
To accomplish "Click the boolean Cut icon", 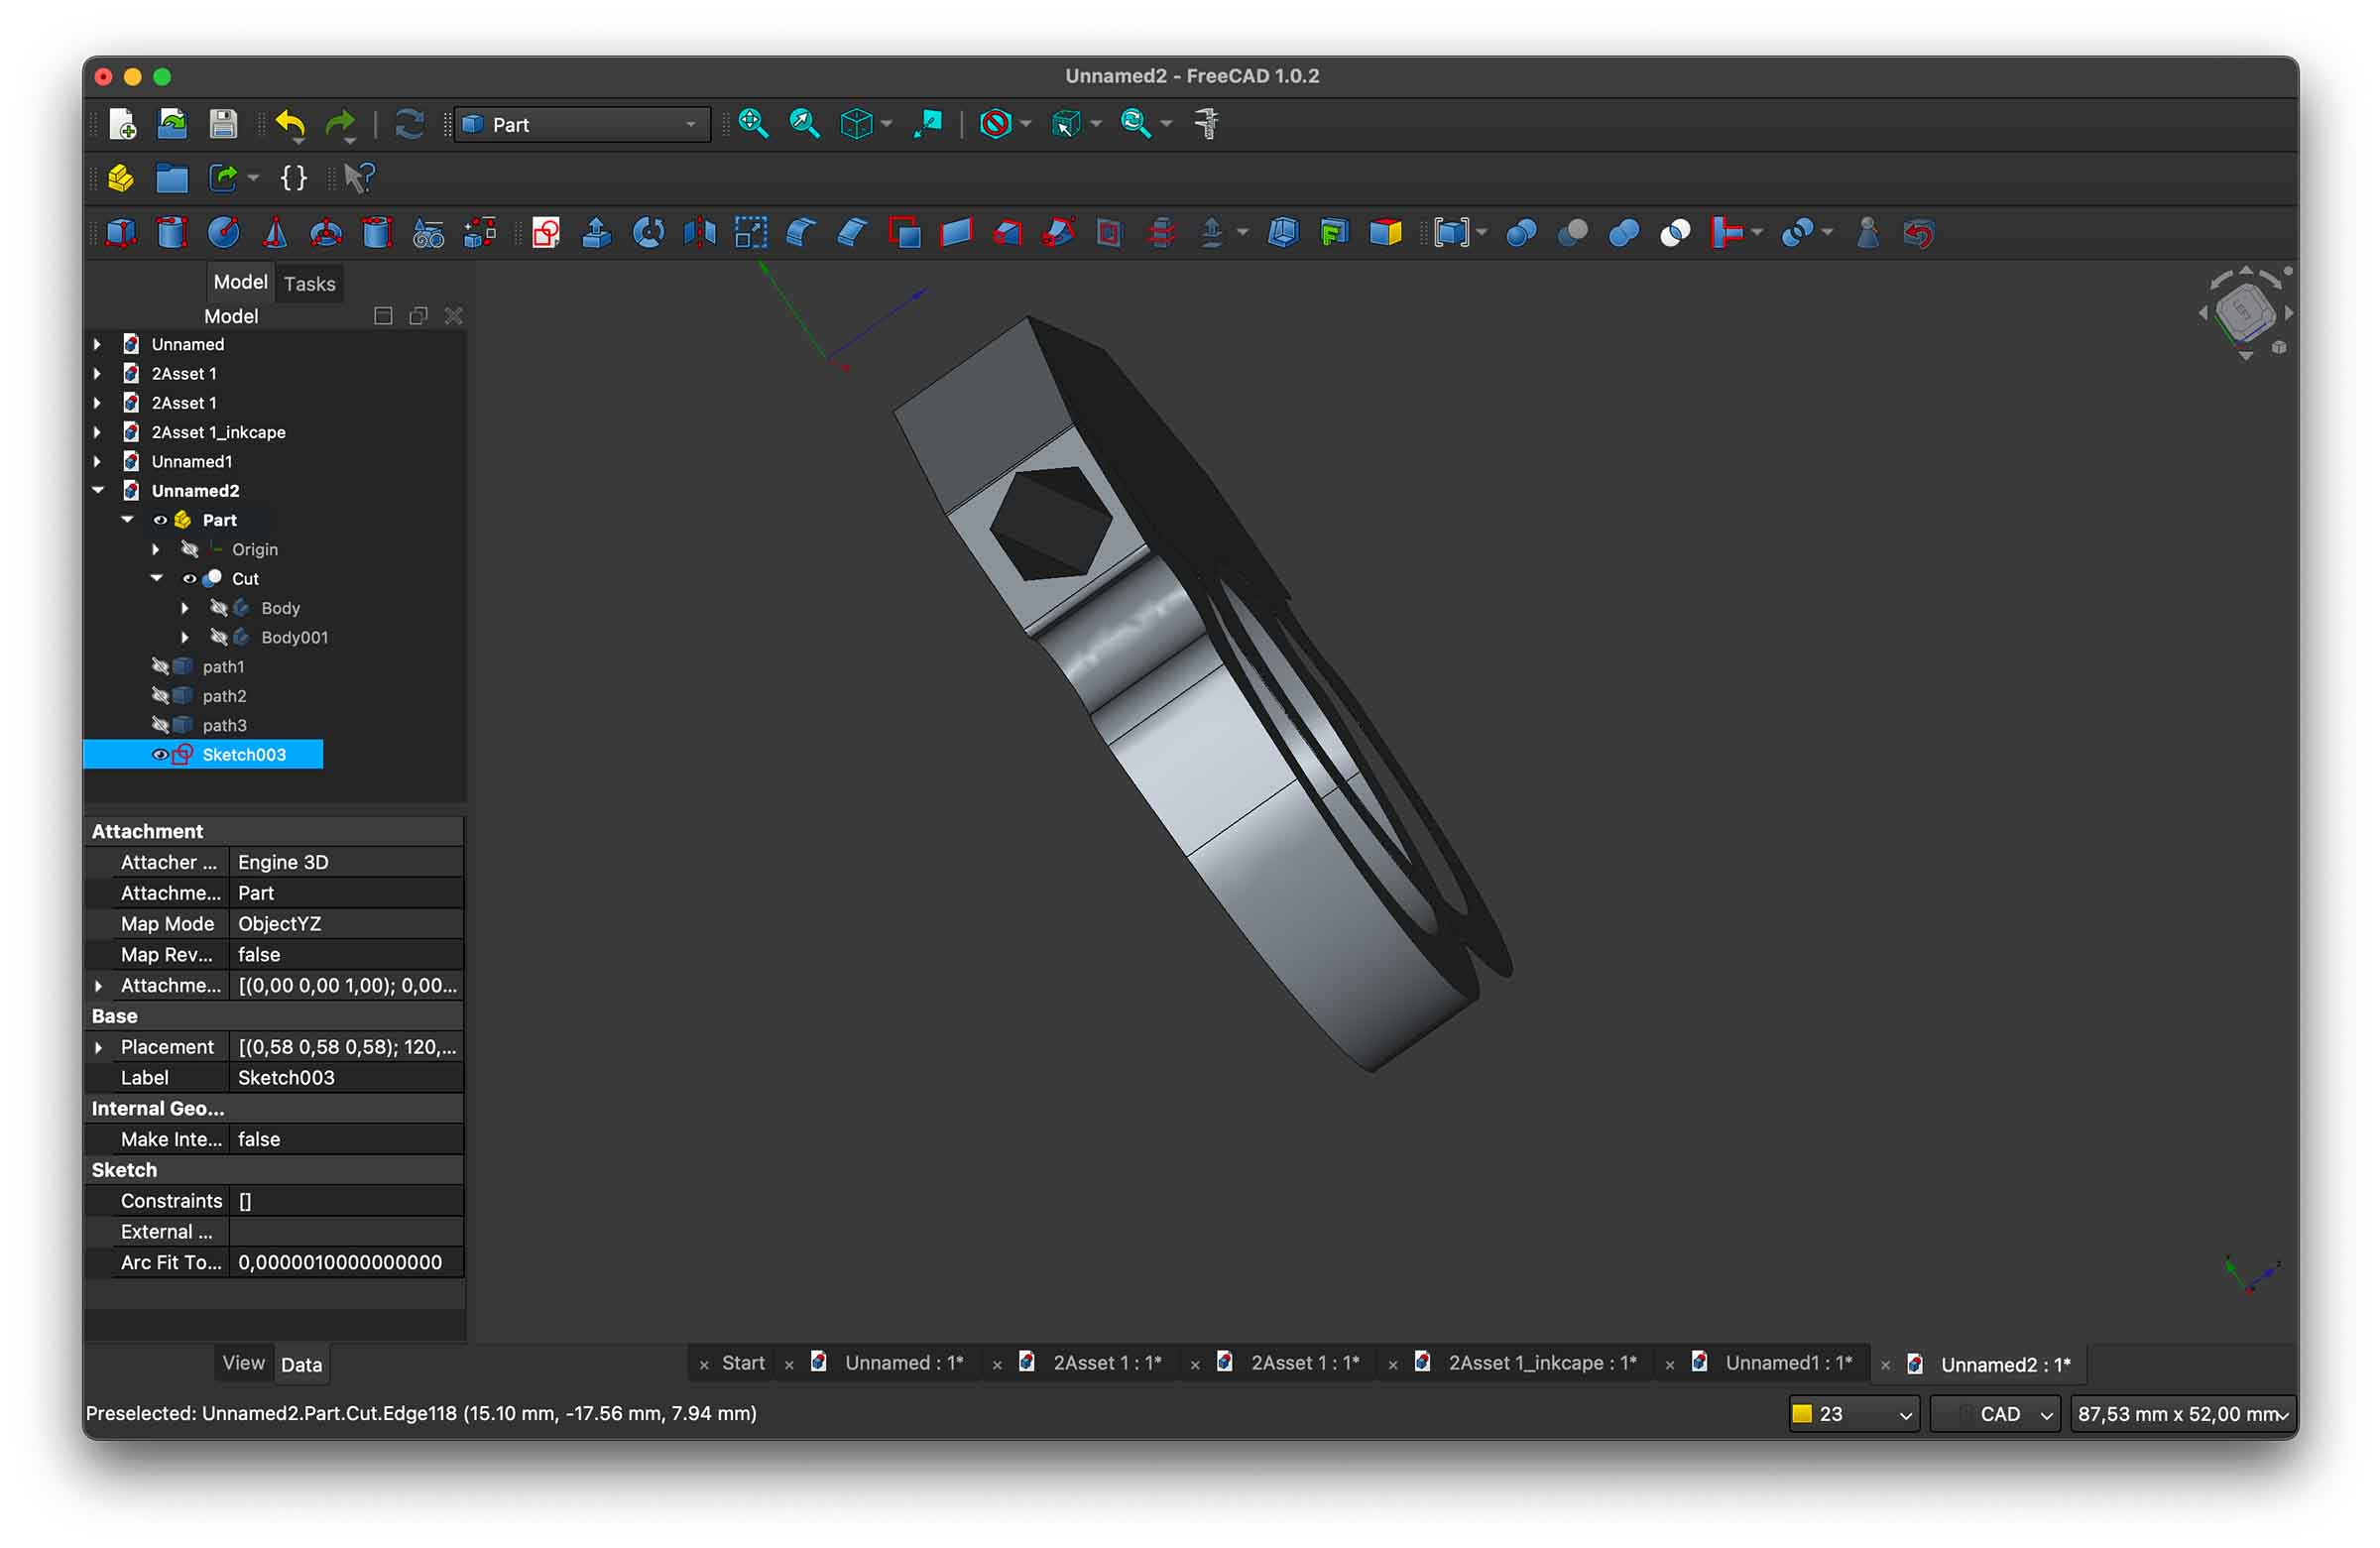I will [1573, 234].
